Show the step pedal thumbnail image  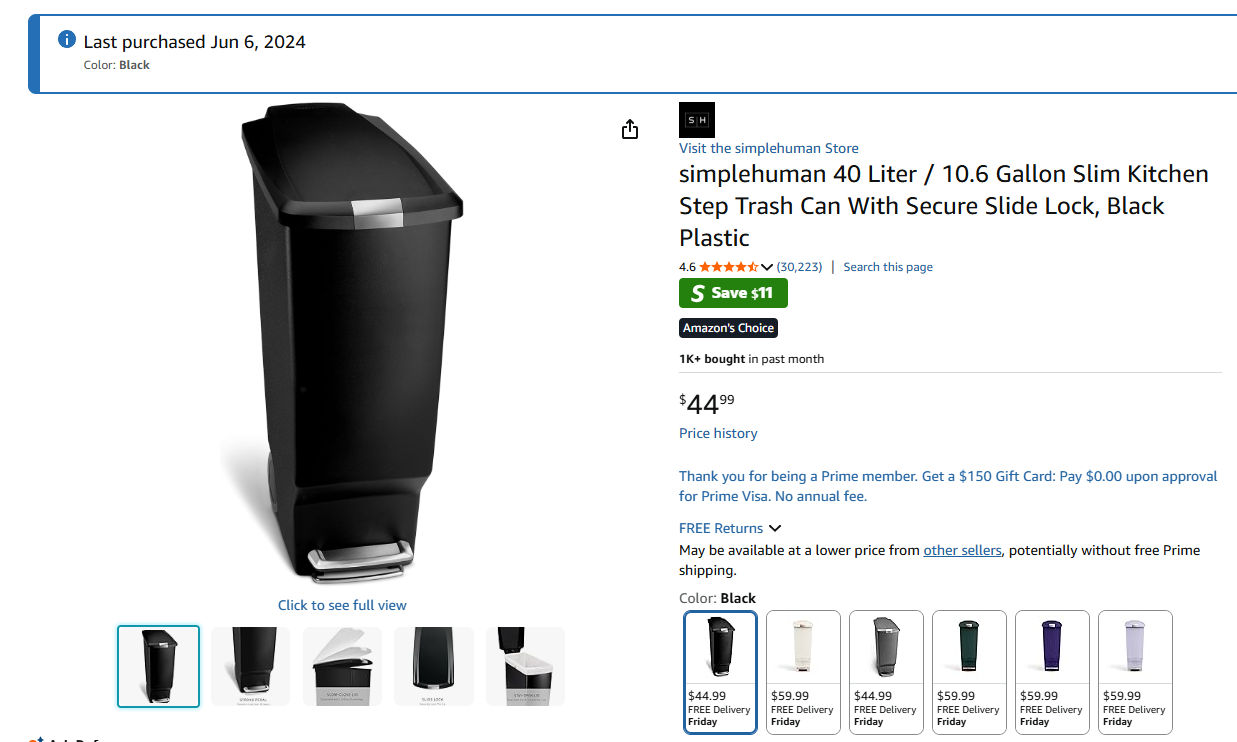click(x=250, y=666)
